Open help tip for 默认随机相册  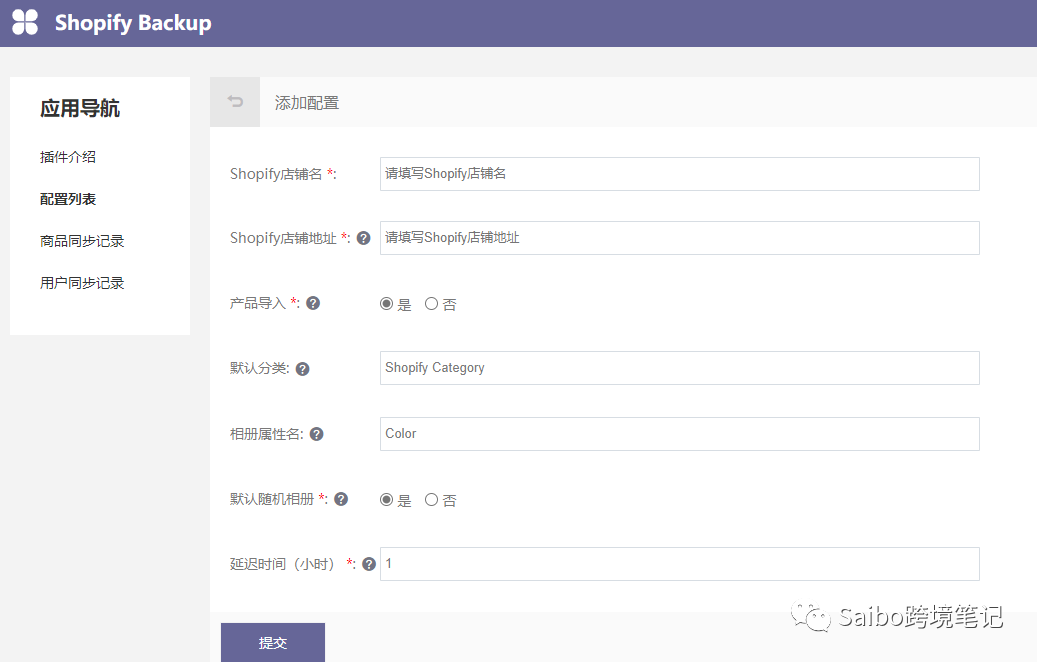341,498
